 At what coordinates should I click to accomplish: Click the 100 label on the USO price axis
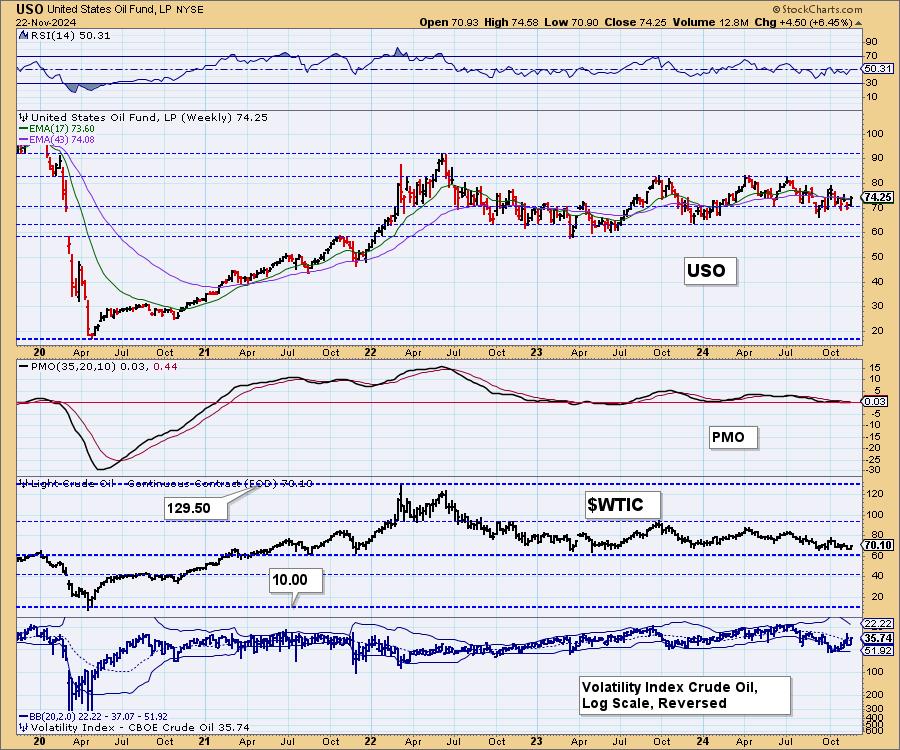coord(875,133)
